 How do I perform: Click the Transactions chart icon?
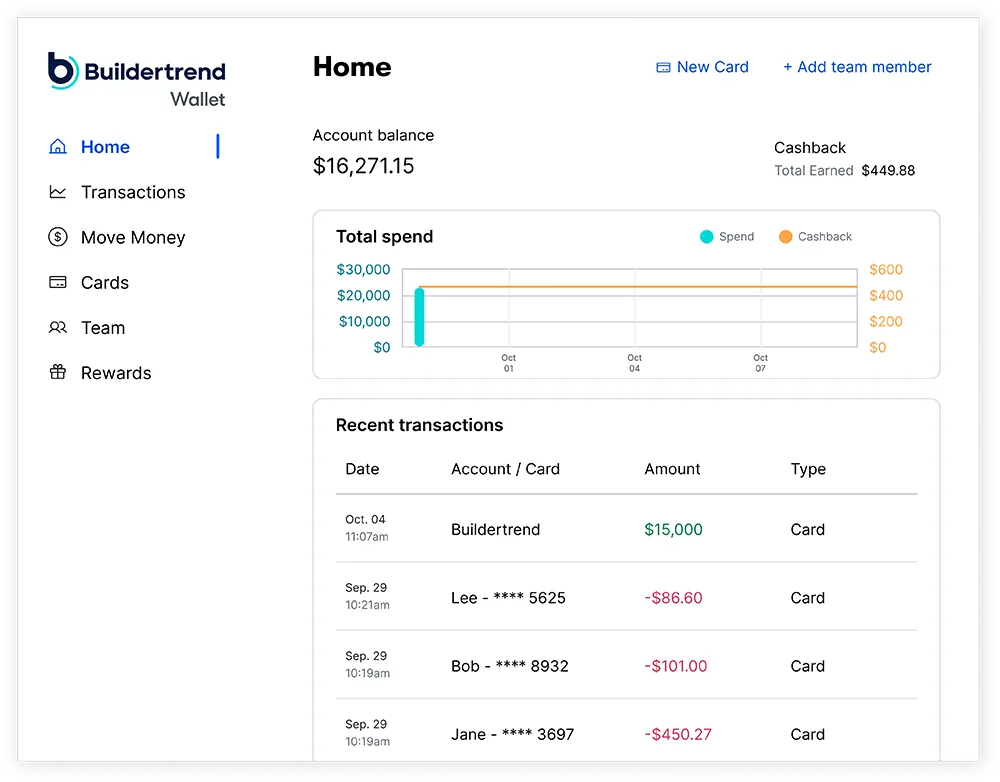pyautogui.click(x=59, y=192)
